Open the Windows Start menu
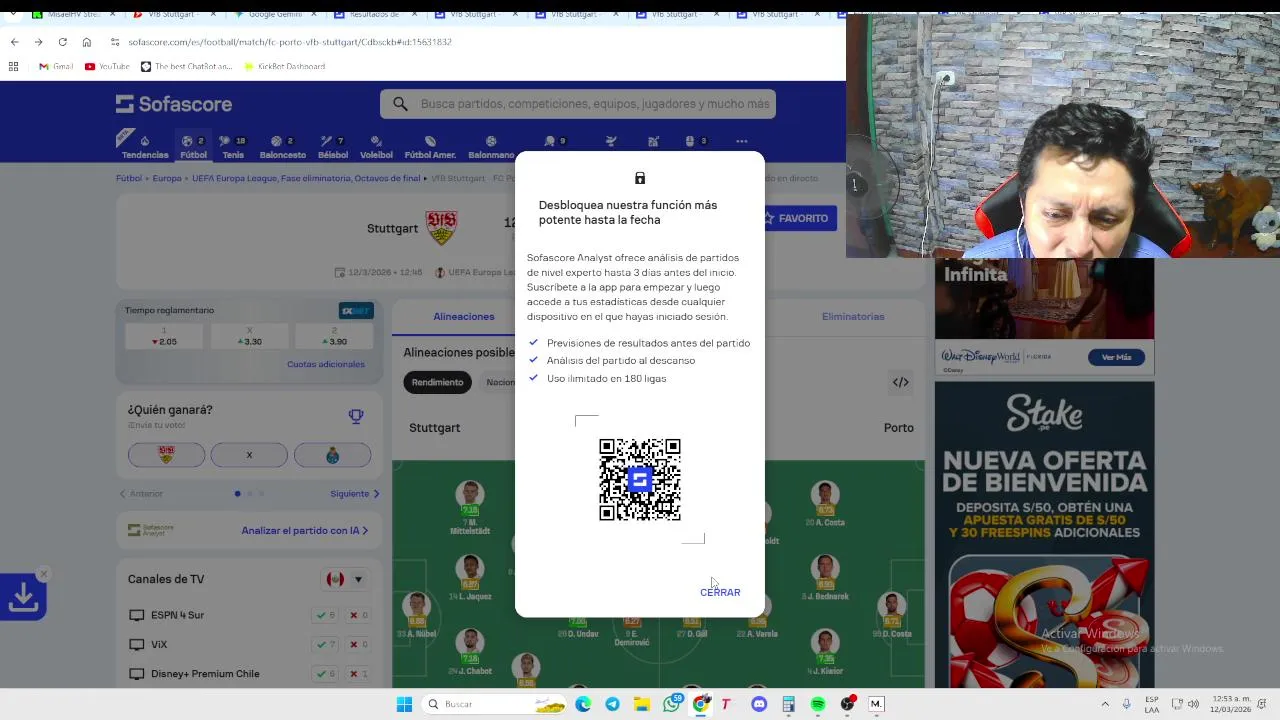Viewport: 1280px width, 720px height. point(404,704)
